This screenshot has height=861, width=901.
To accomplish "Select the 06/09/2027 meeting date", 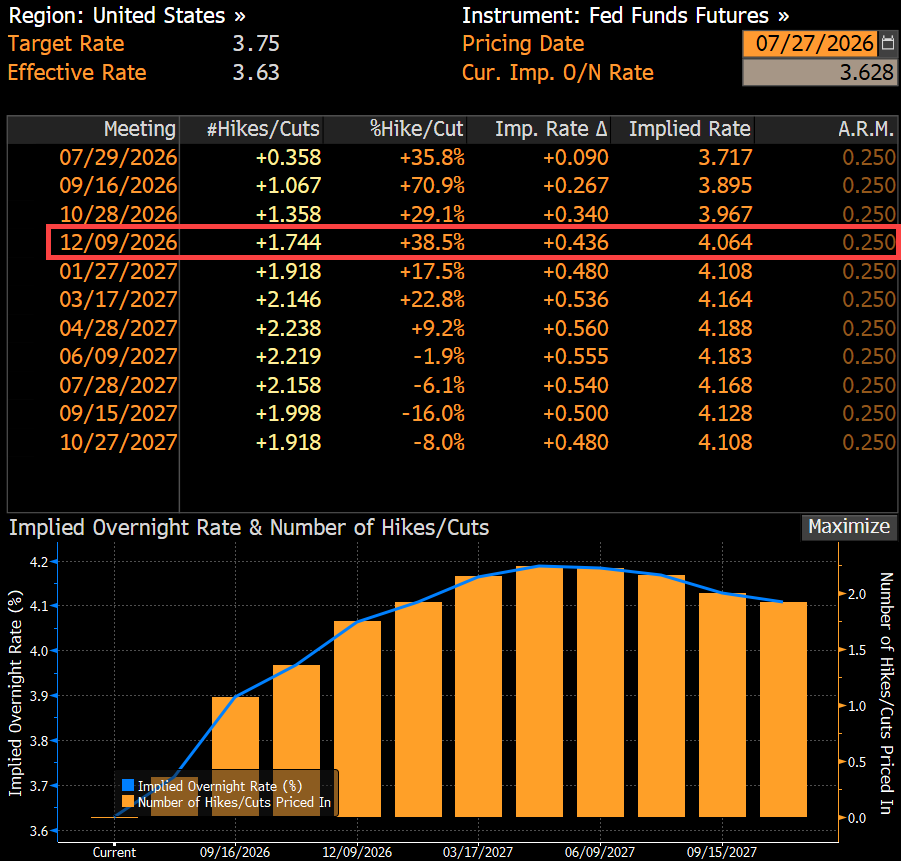I will click(x=118, y=356).
